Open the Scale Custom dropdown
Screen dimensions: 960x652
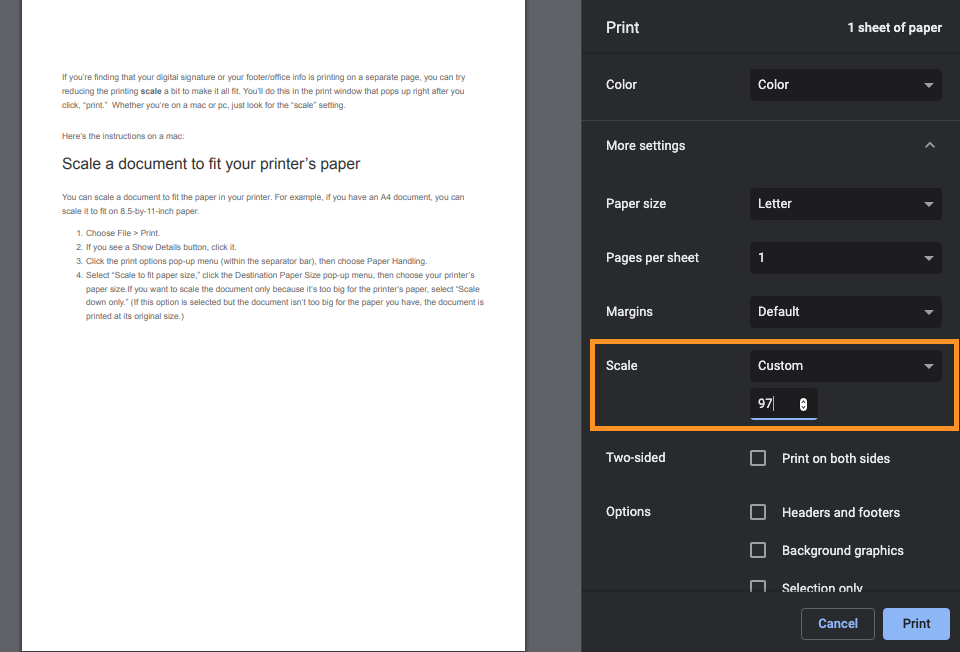846,365
